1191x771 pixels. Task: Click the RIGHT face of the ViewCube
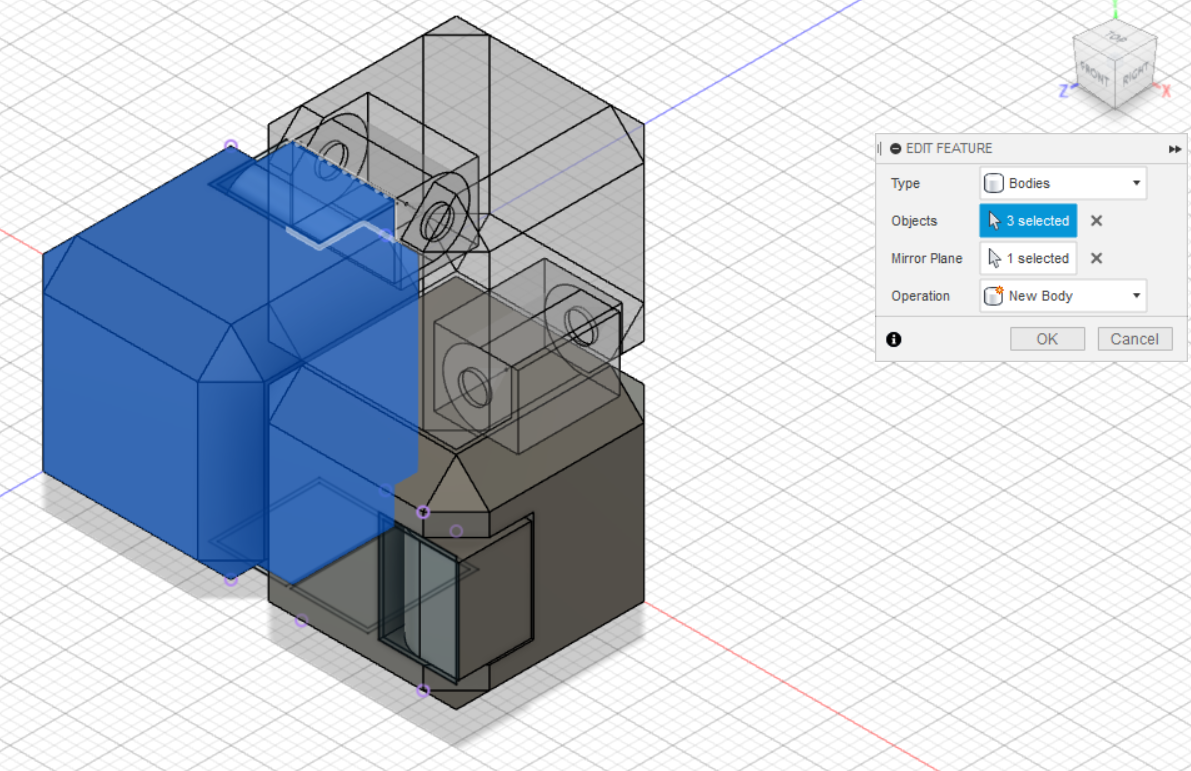coord(1138,75)
